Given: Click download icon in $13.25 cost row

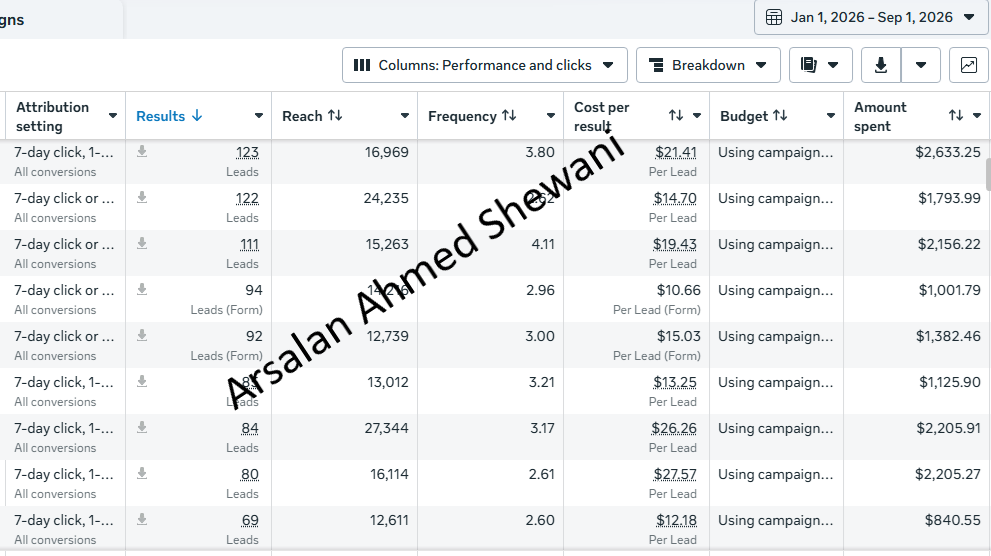Looking at the screenshot, I should pos(142,382).
